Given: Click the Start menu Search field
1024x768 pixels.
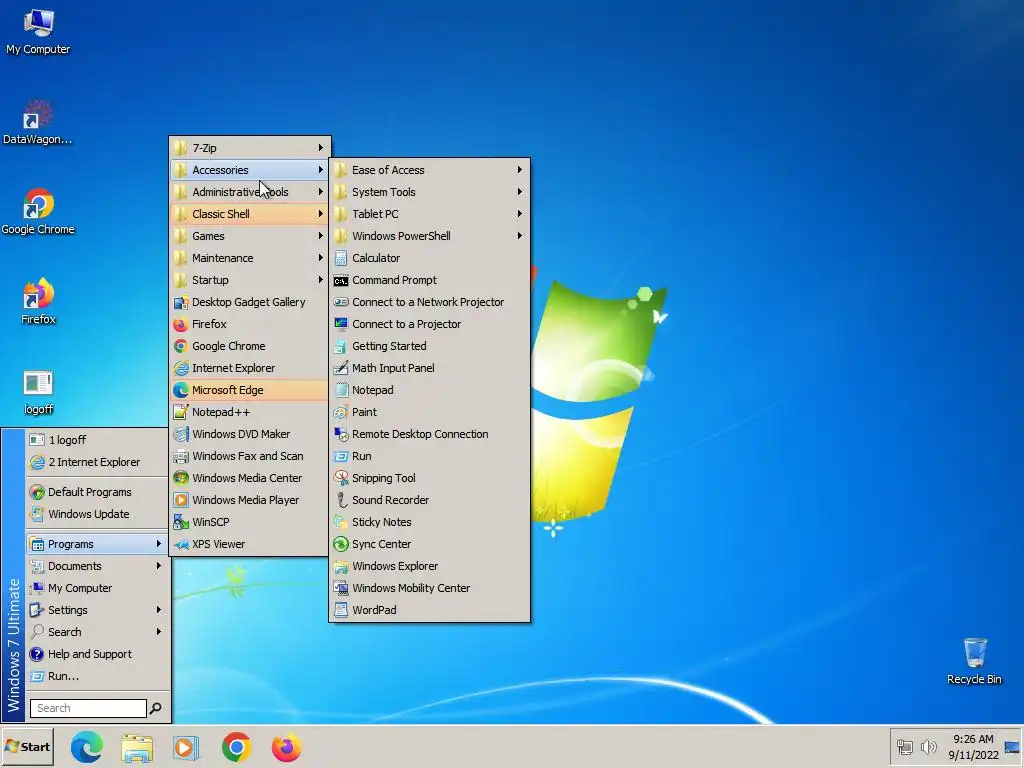Looking at the screenshot, I should (x=88, y=708).
